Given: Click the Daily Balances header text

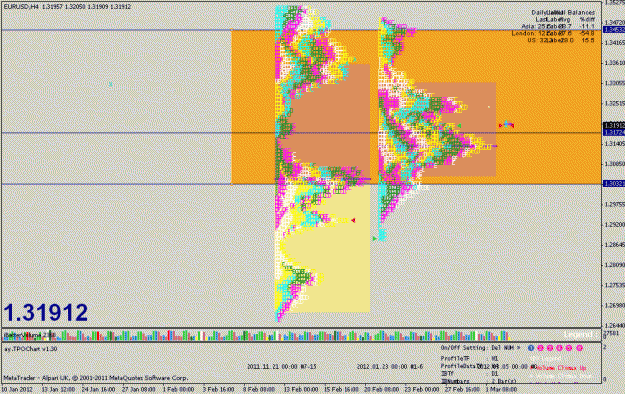Looking at the screenshot, I should [563, 12].
